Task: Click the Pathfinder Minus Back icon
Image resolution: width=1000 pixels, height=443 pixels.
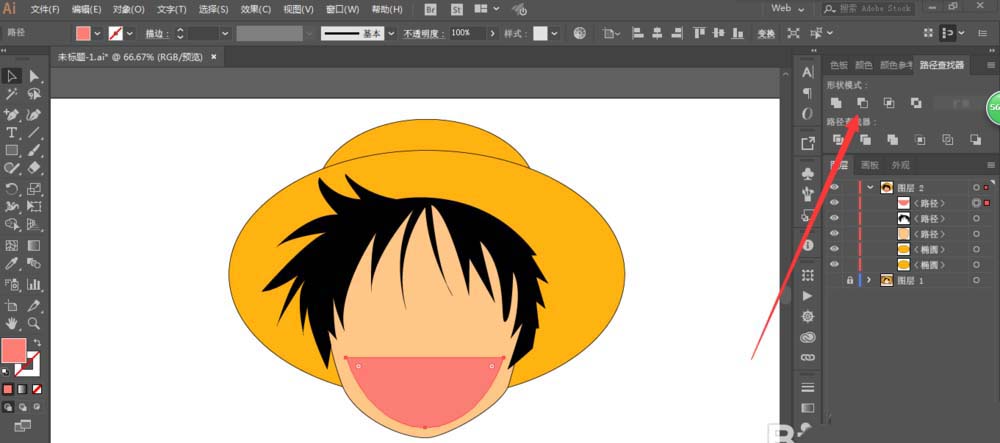Action: tap(975, 140)
